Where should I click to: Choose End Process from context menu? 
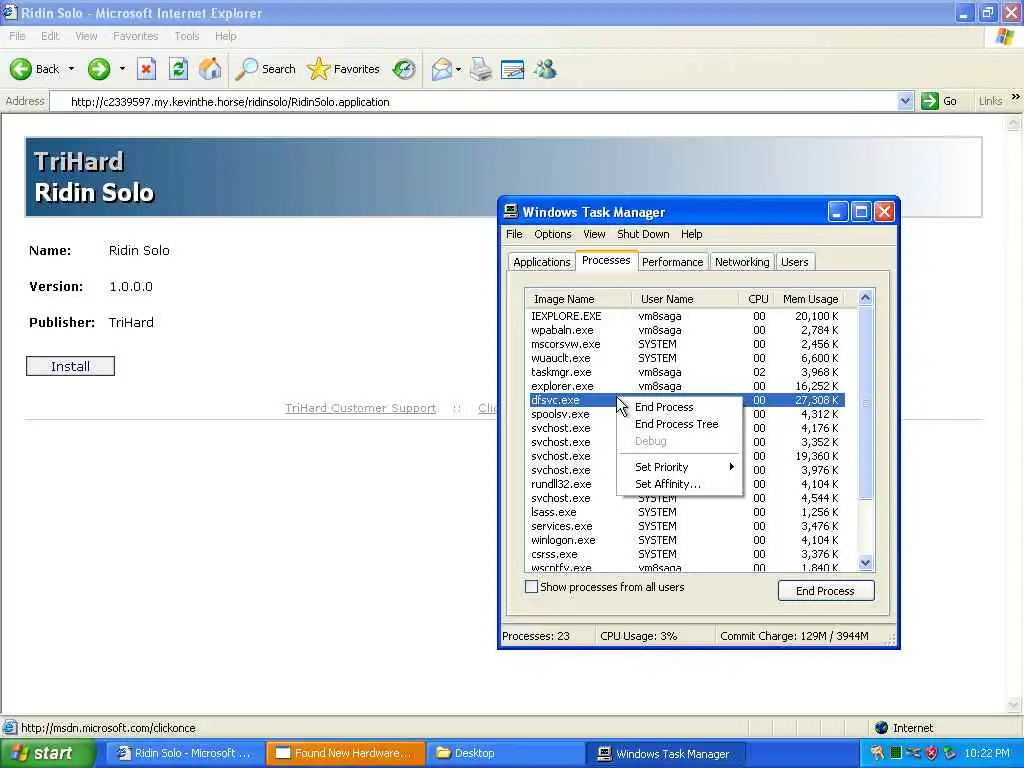coord(679,407)
